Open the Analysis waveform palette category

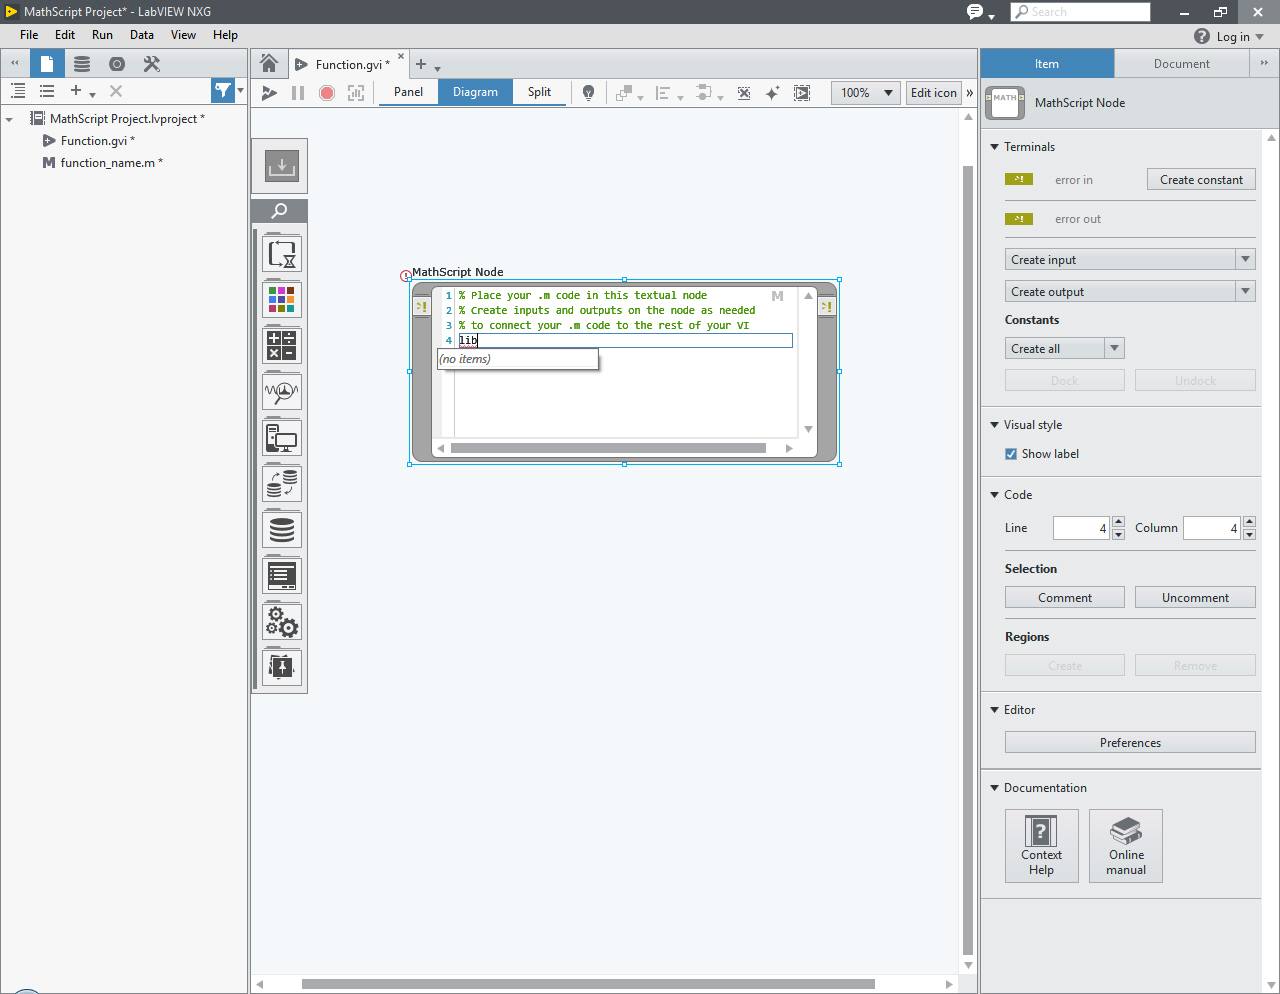click(282, 392)
